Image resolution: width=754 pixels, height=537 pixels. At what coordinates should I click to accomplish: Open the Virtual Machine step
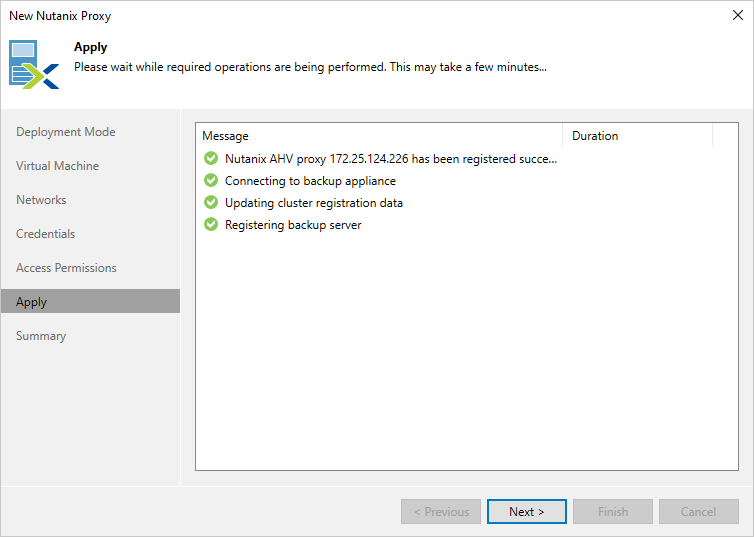pos(57,166)
